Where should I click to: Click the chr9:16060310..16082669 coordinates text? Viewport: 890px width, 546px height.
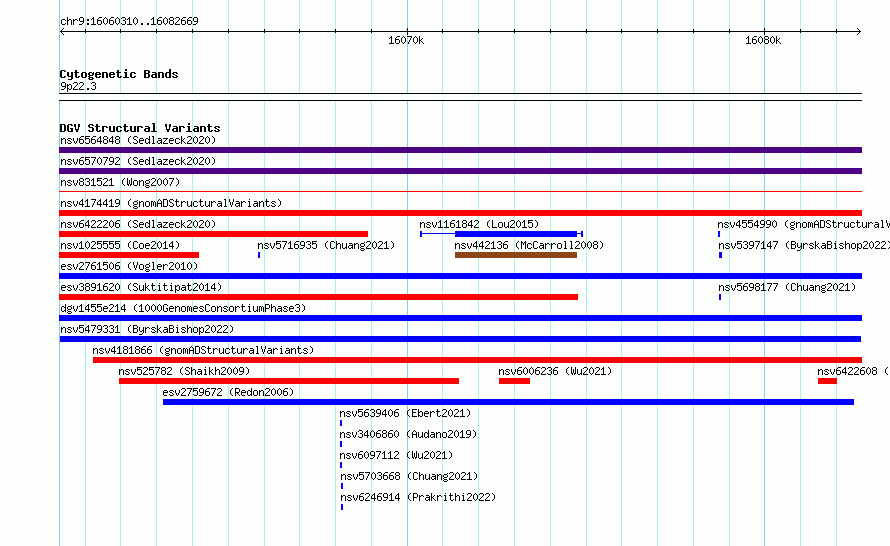[x=129, y=21]
